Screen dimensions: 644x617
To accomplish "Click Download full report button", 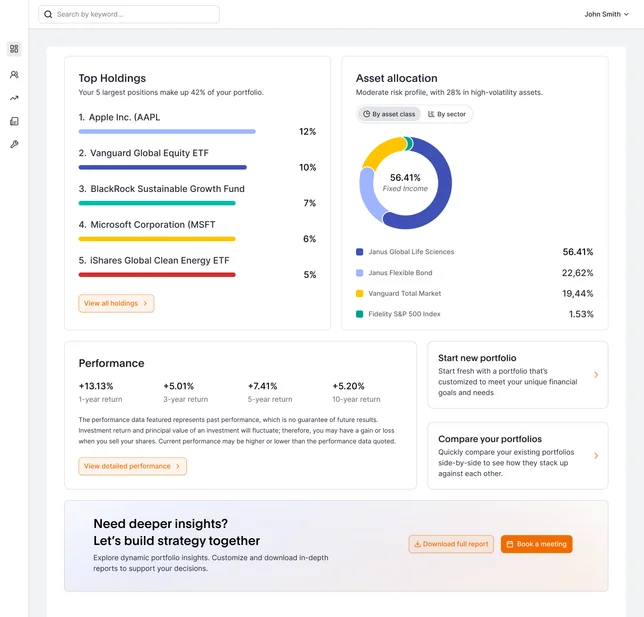I will point(451,544).
